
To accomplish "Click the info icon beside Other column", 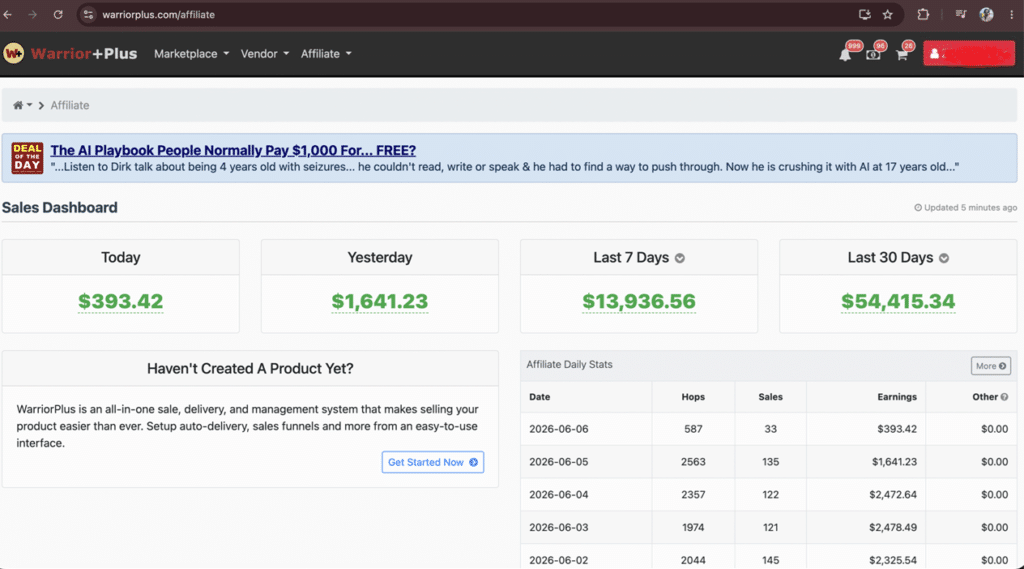I will click(1004, 397).
